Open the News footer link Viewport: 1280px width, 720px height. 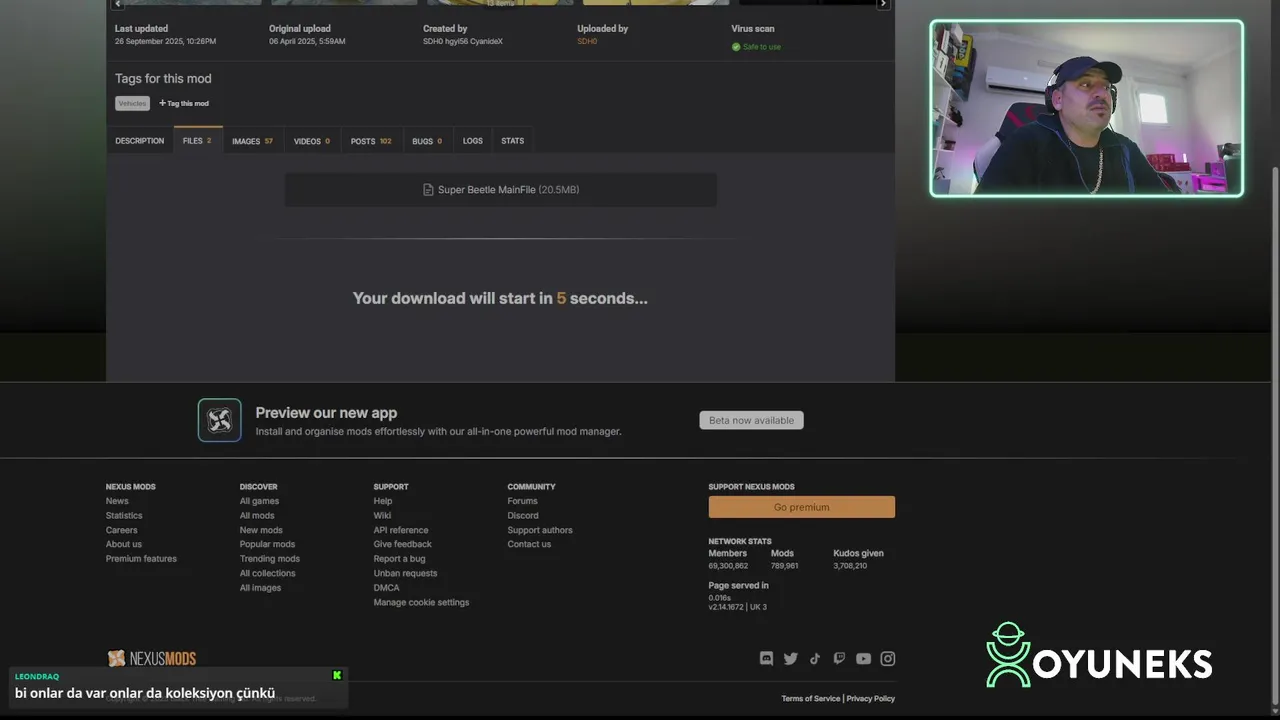click(x=117, y=501)
